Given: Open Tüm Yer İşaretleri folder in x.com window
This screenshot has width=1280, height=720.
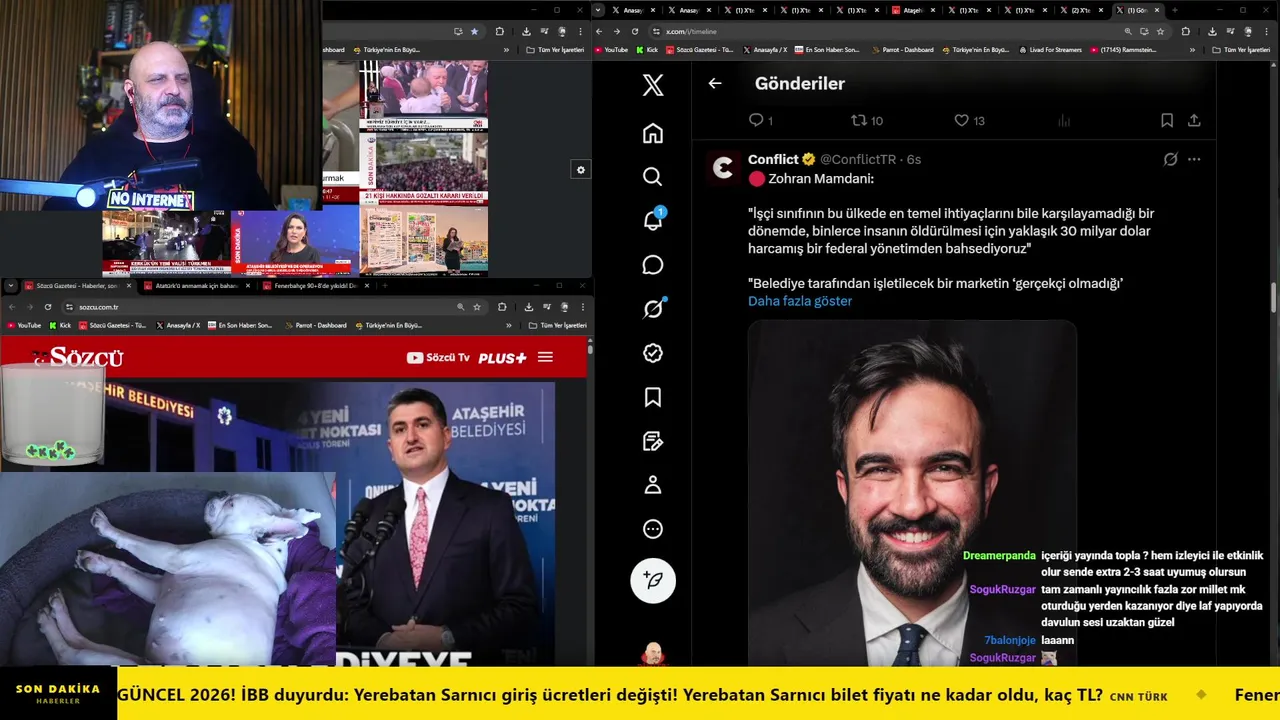Looking at the screenshot, I should pos(1241,49).
